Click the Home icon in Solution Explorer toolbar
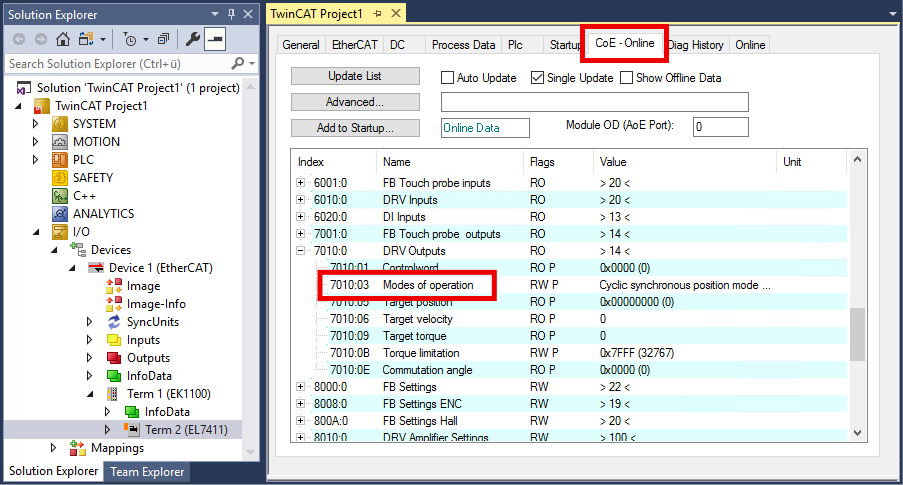 [x=63, y=39]
